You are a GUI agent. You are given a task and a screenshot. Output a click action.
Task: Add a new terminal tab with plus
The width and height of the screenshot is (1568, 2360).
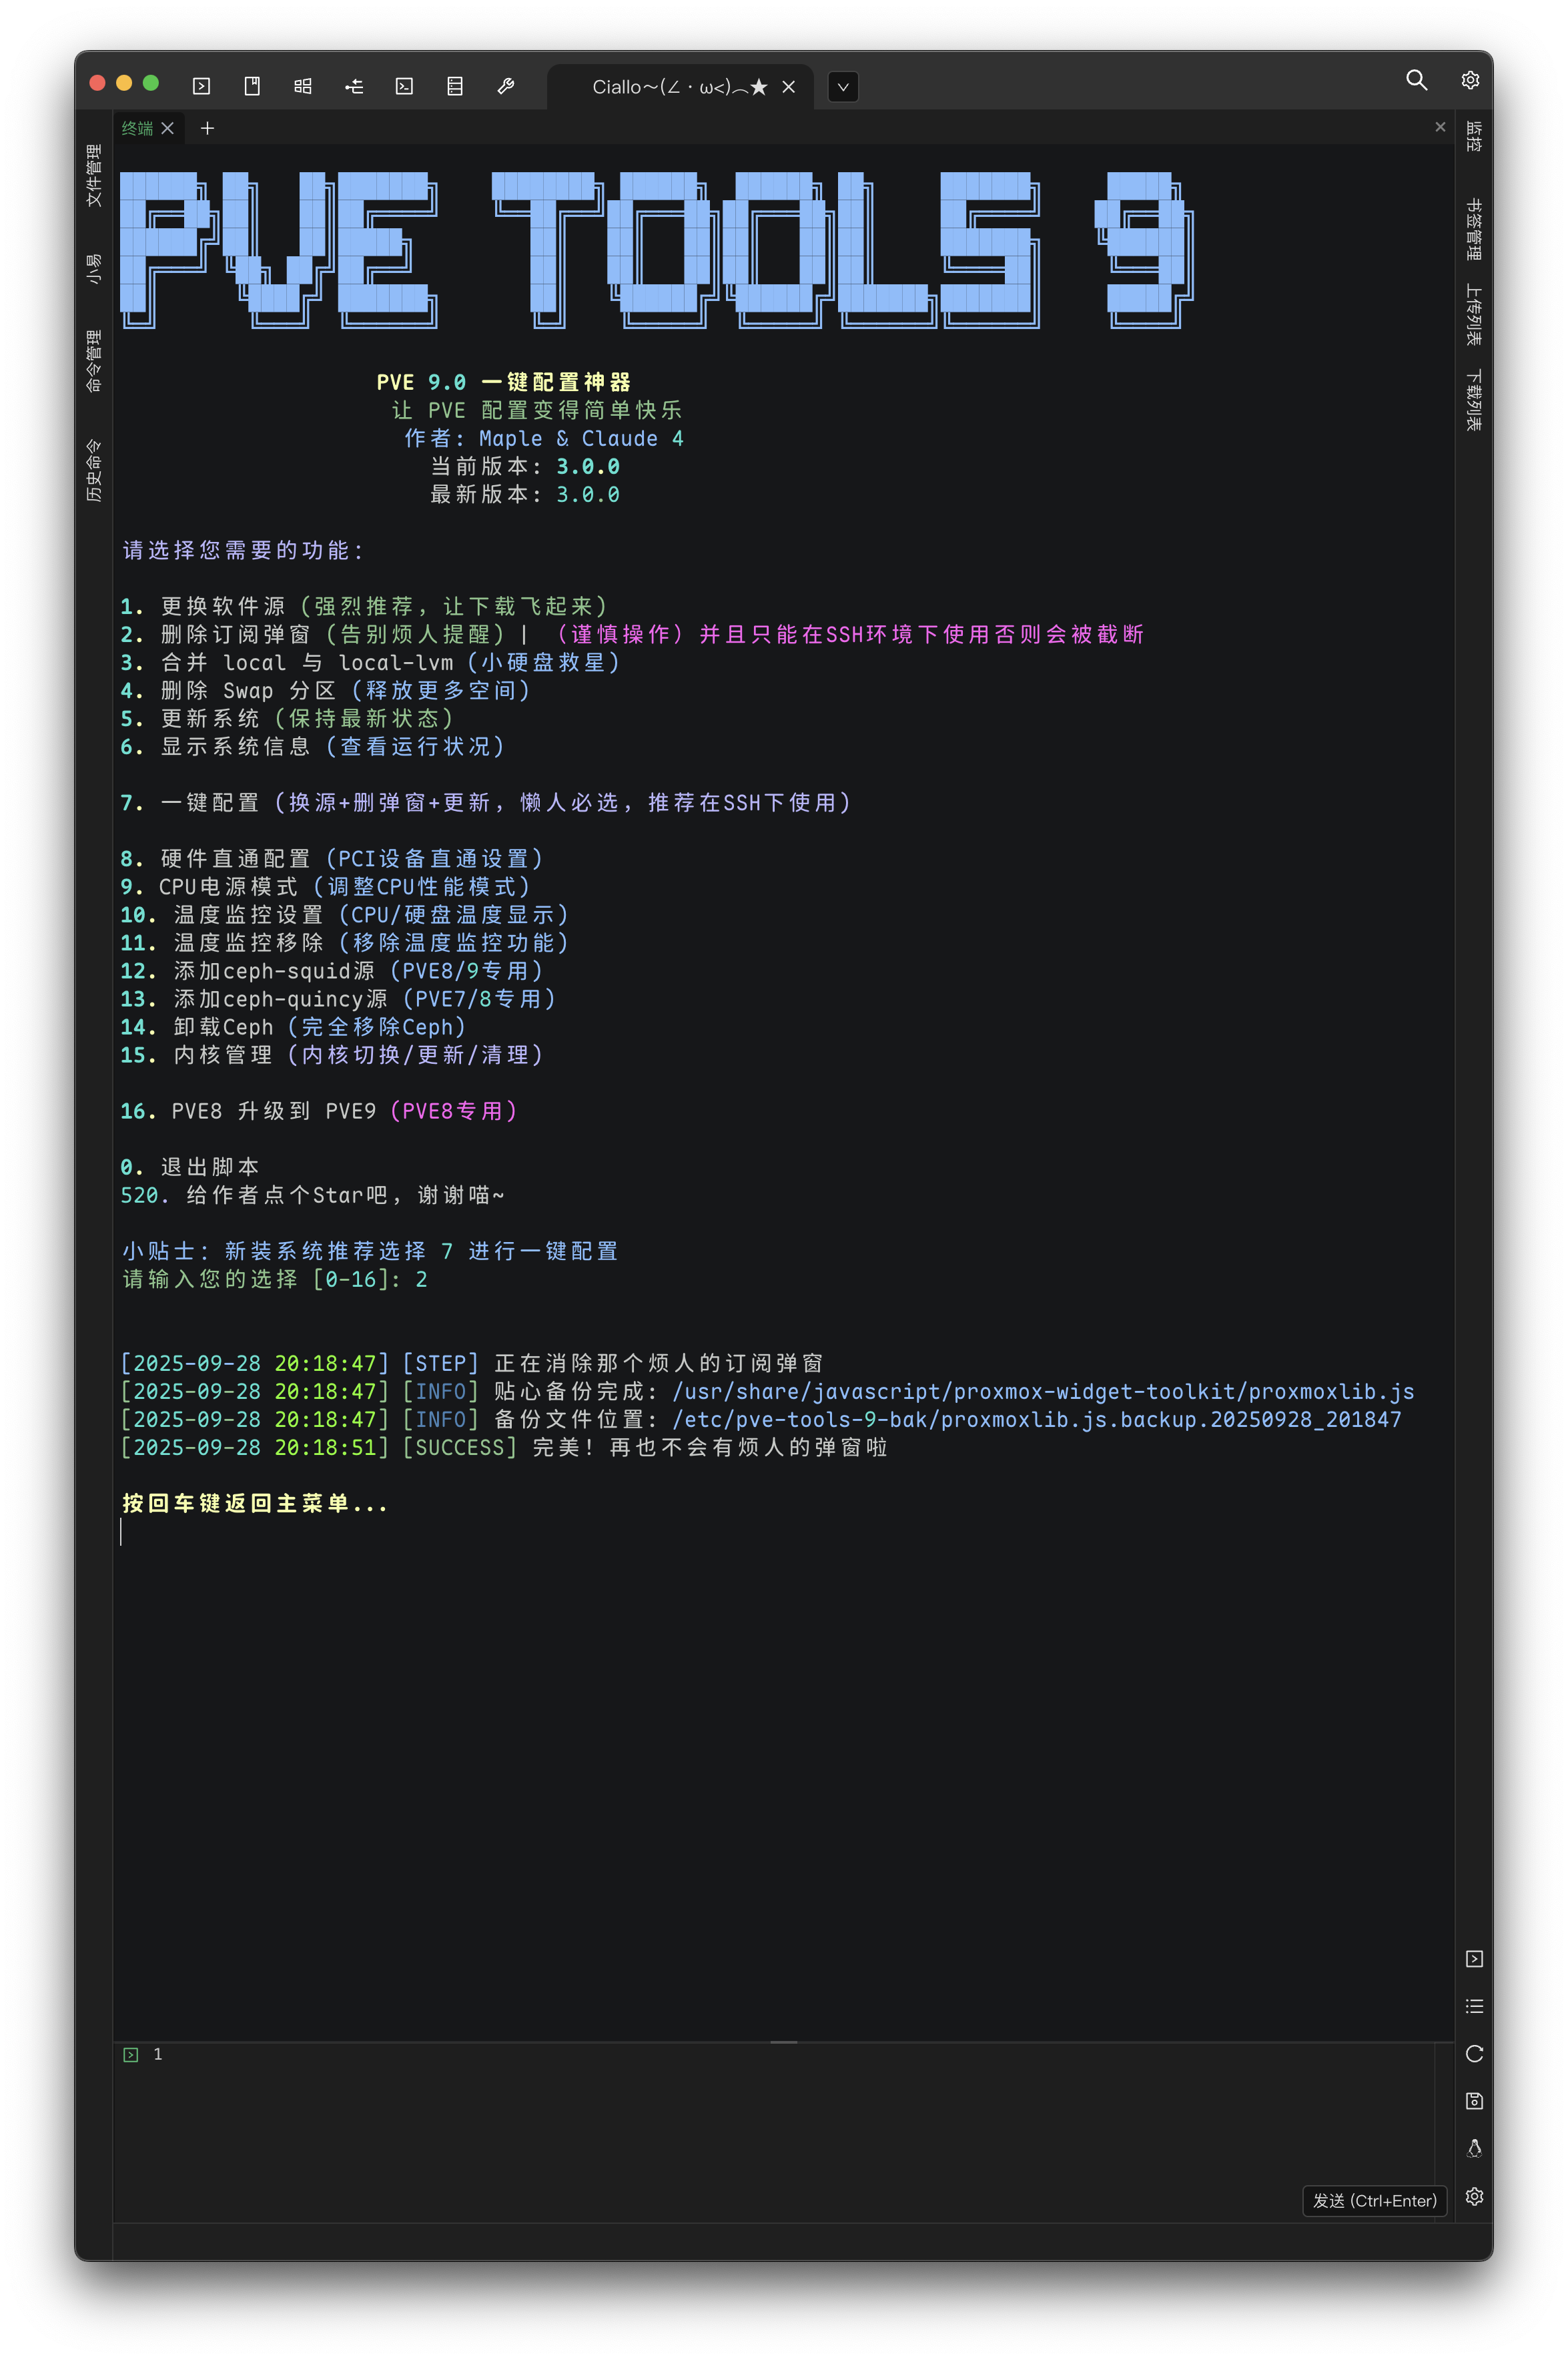coord(207,128)
